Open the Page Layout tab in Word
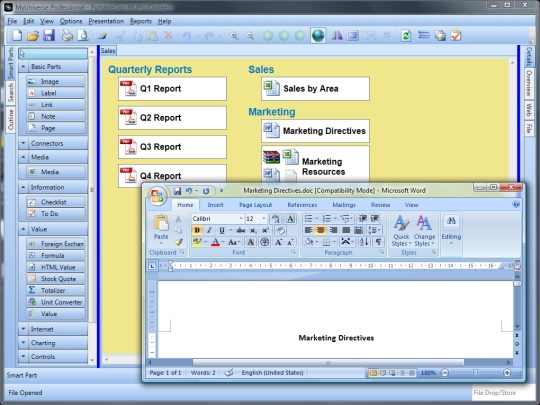 click(256, 205)
